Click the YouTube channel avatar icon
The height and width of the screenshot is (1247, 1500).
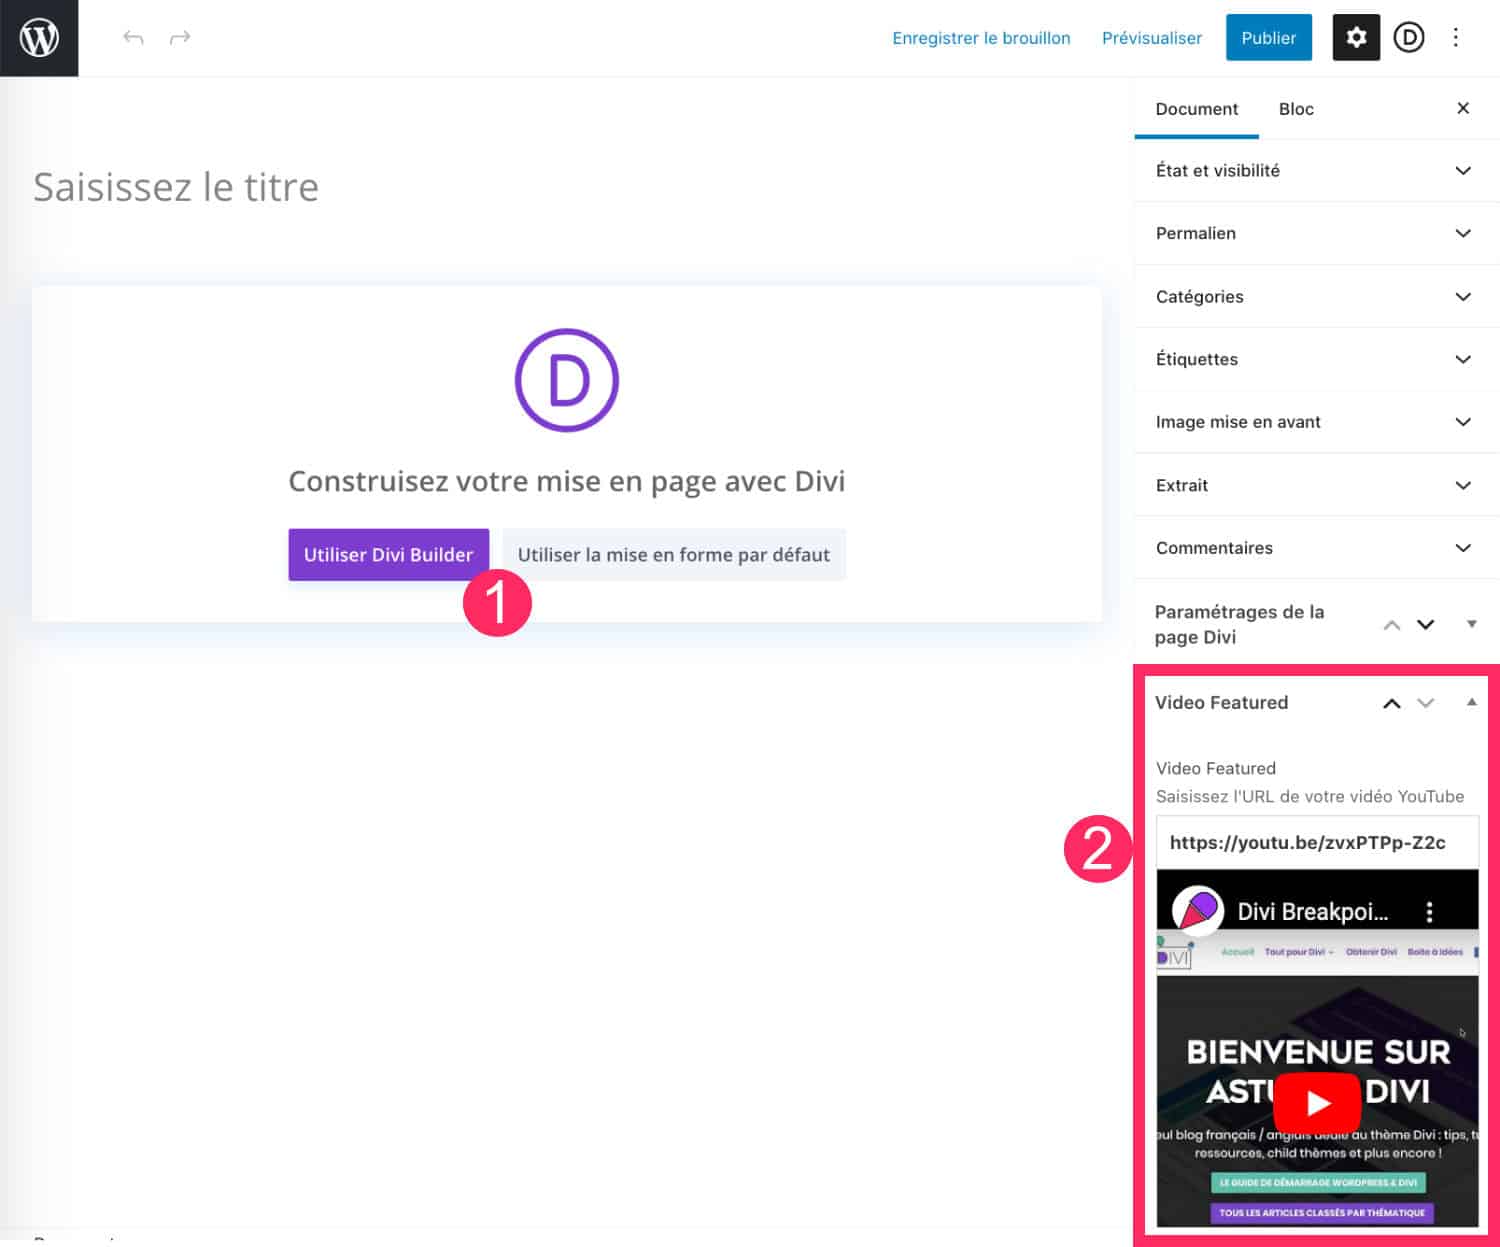[x=1198, y=911]
